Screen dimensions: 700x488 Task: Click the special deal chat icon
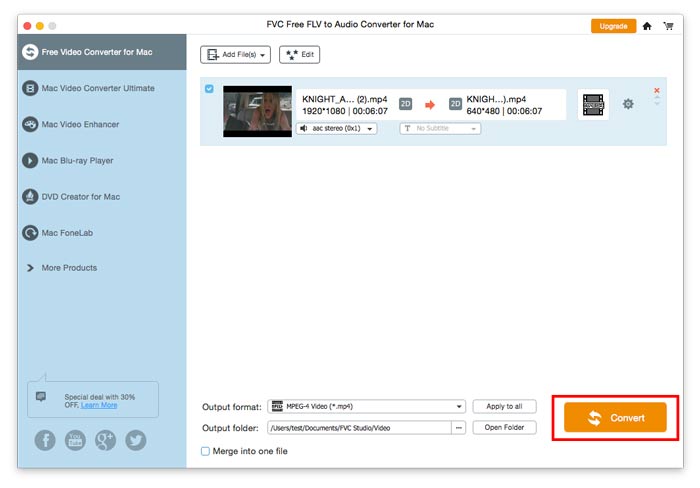tap(41, 396)
